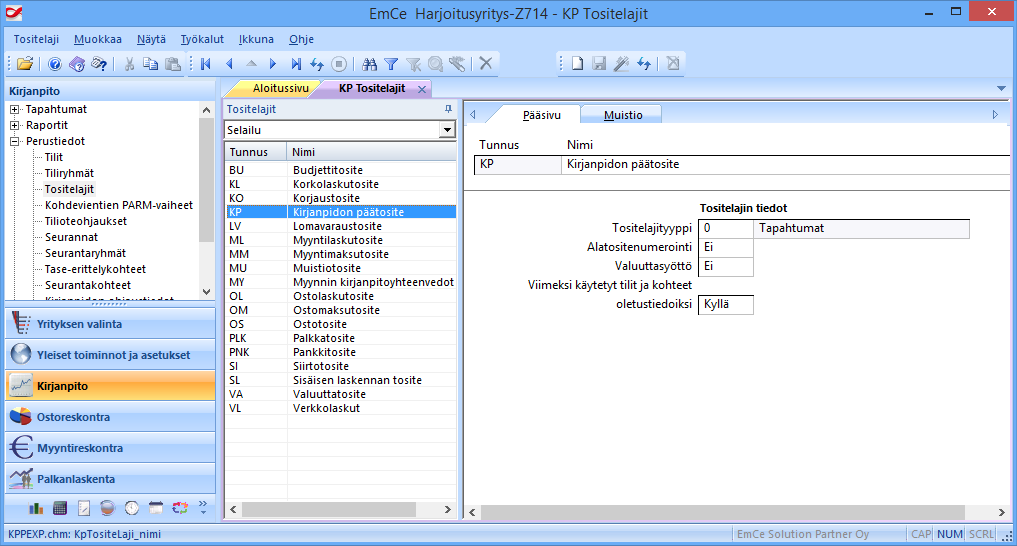1017x546 pixels.
Task: Click the bar chart icon in bottom strip
Action: pyautogui.click(x=36, y=508)
